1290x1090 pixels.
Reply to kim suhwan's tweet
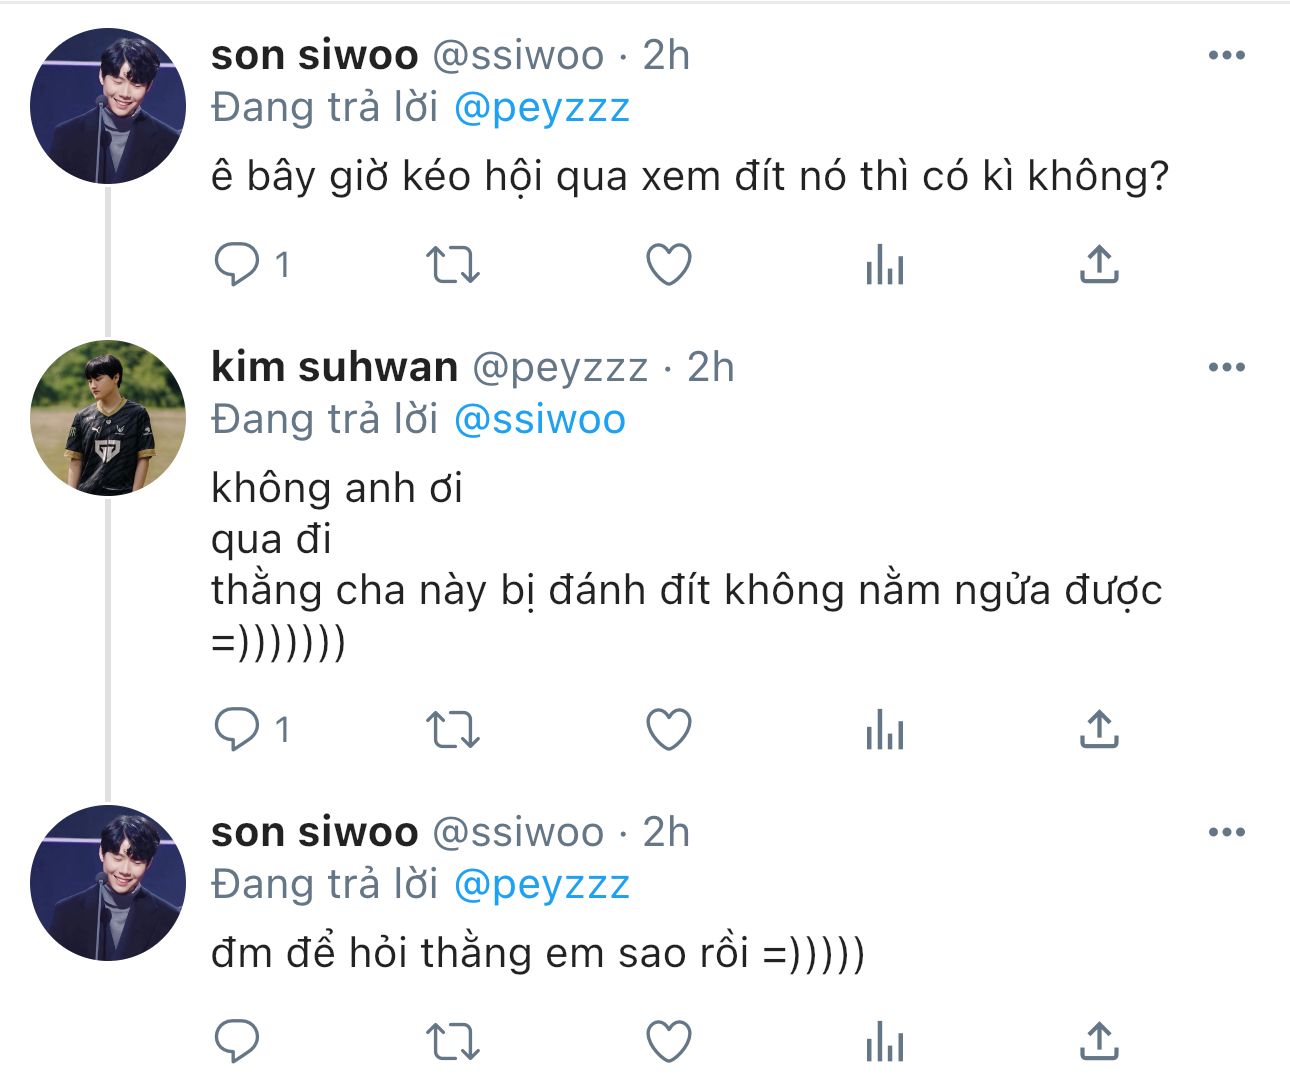pos(237,729)
